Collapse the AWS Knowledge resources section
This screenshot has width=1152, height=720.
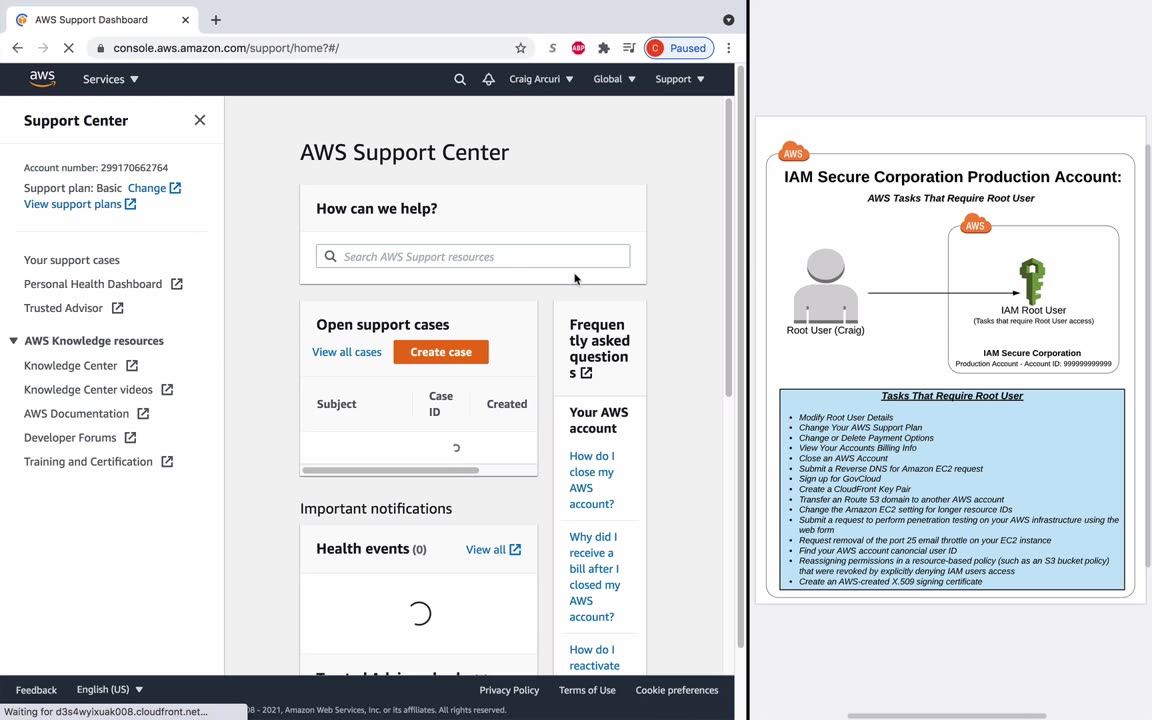(13, 341)
